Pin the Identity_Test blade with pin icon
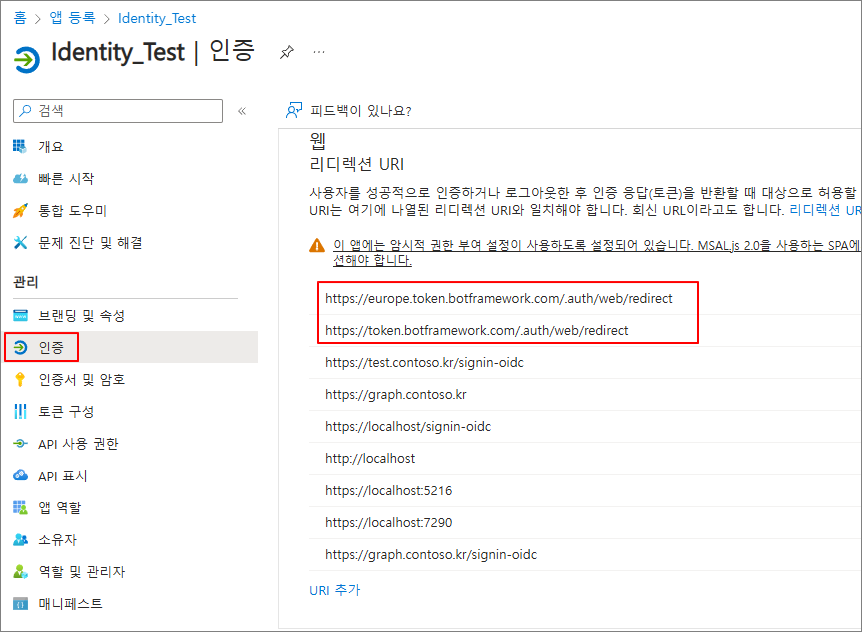This screenshot has height=632, width=862. click(x=286, y=52)
